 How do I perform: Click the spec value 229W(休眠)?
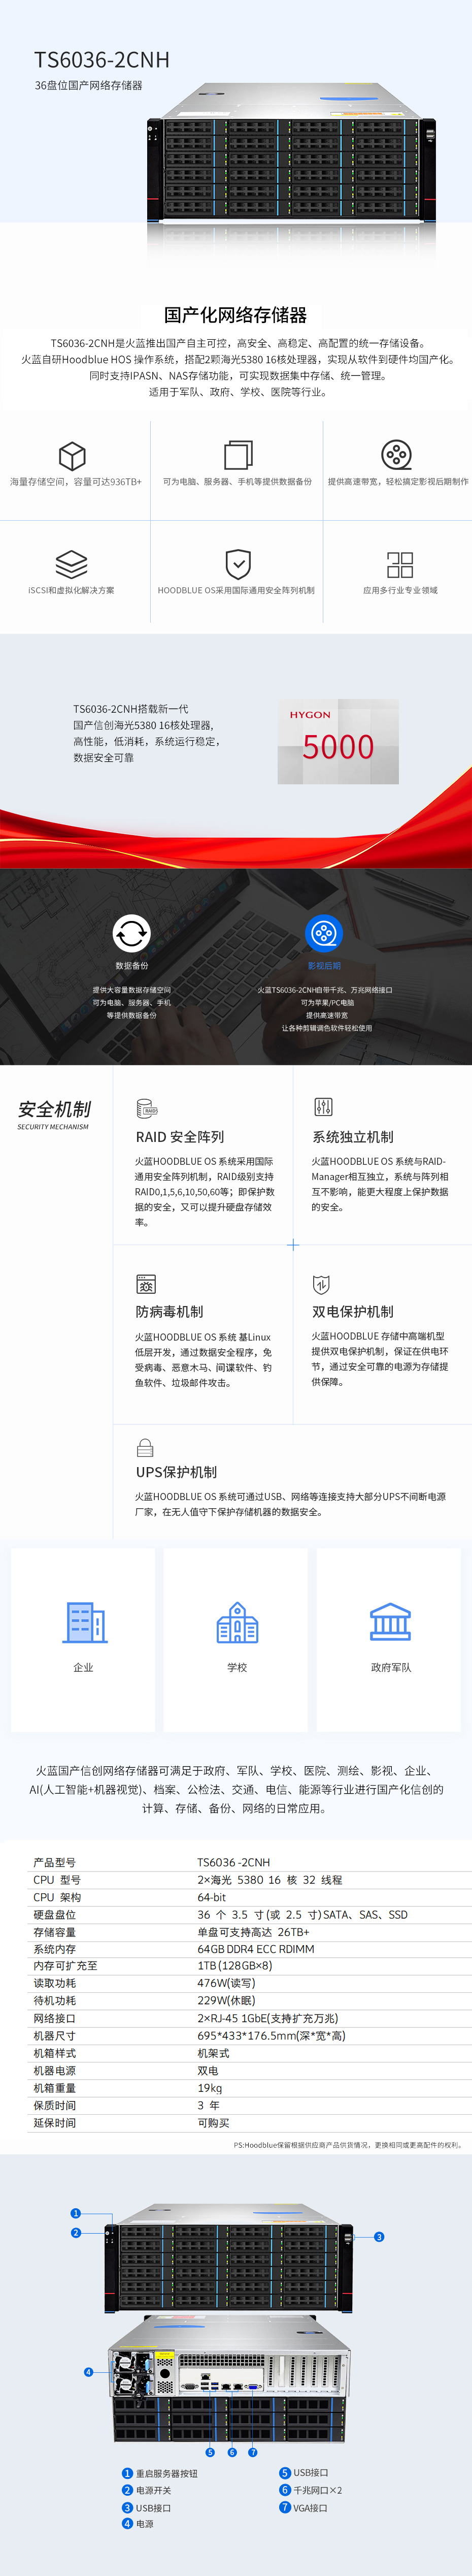(x=226, y=2001)
